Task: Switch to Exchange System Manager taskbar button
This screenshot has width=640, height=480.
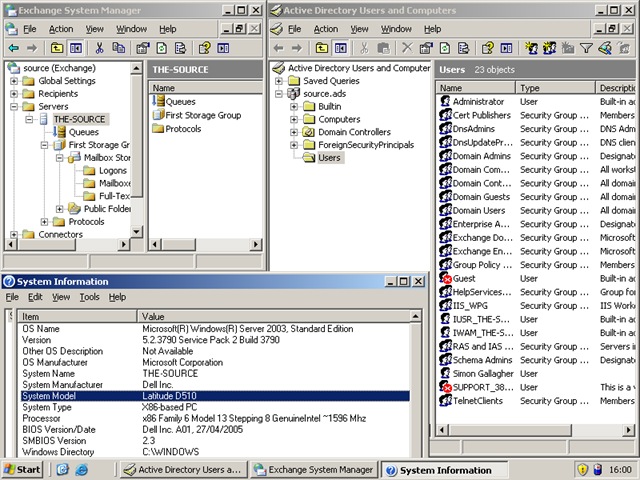Action: click(x=312, y=469)
